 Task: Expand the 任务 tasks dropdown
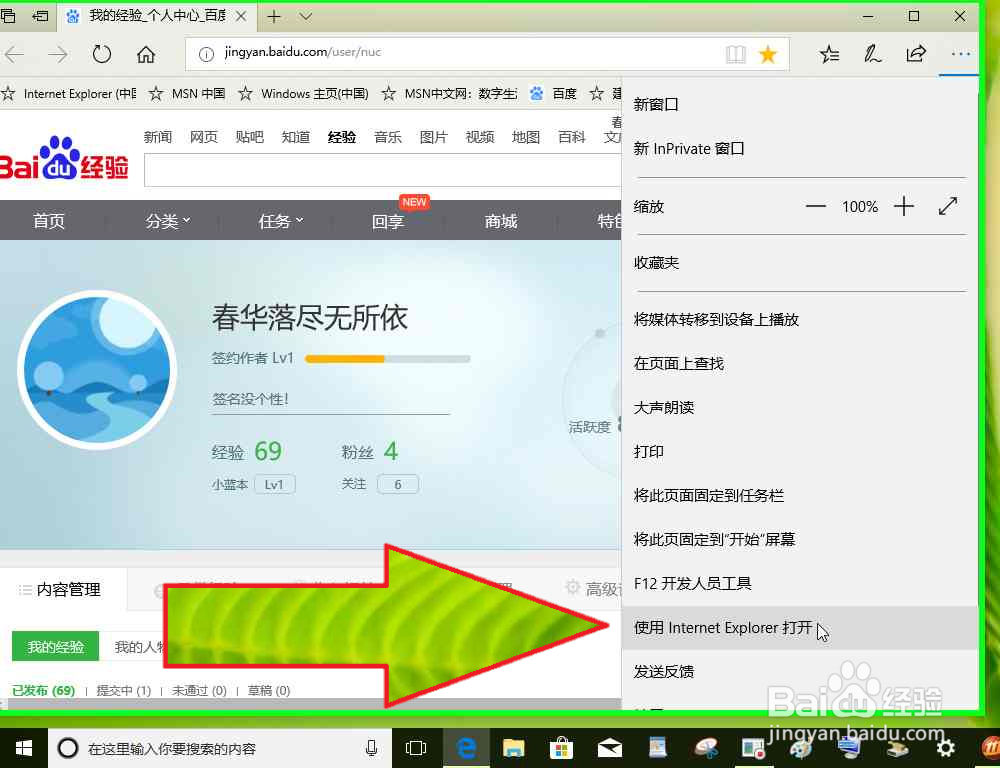pyautogui.click(x=280, y=221)
